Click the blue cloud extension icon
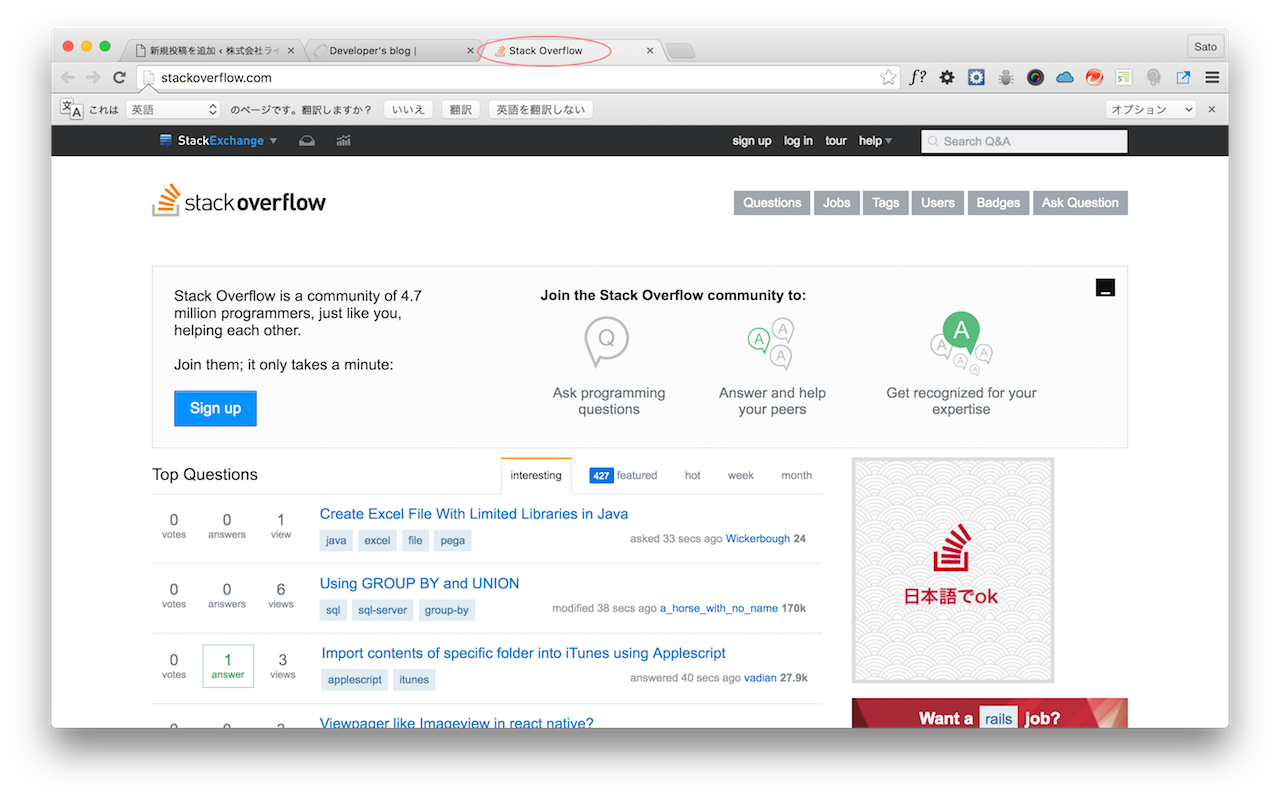 (x=1064, y=77)
